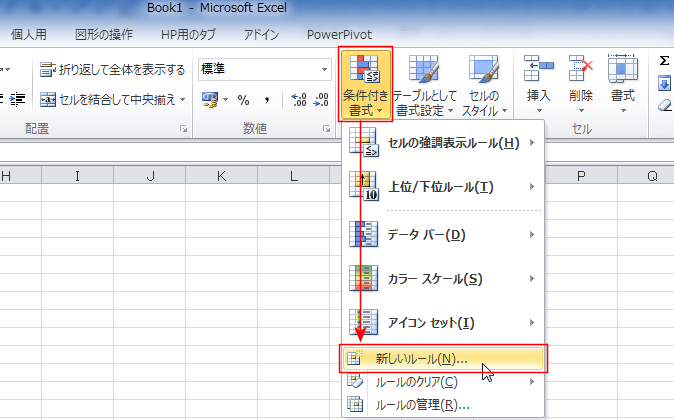
Task: Select column P header
Action: [581, 176]
